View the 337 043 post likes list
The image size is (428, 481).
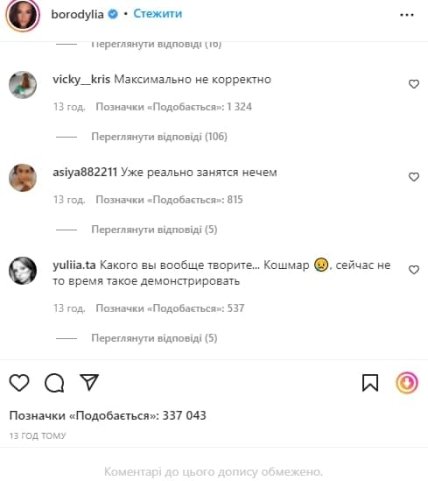108,416
